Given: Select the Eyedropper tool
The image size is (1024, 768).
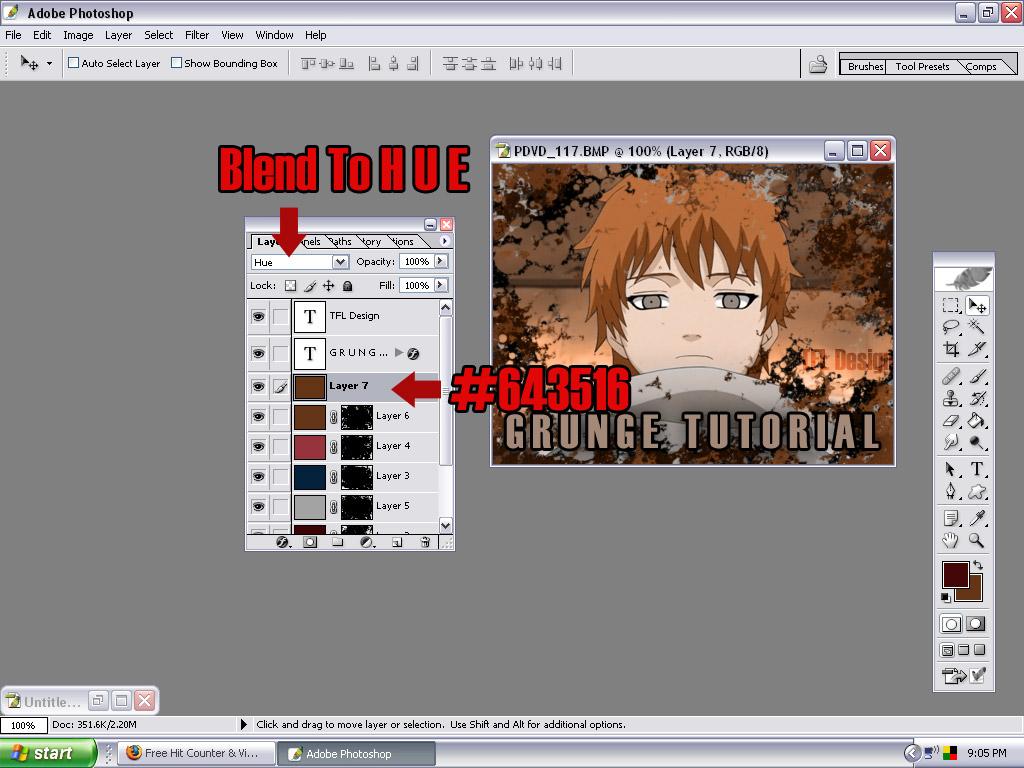Looking at the screenshot, I should pyautogui.click(x=977, y=519).
